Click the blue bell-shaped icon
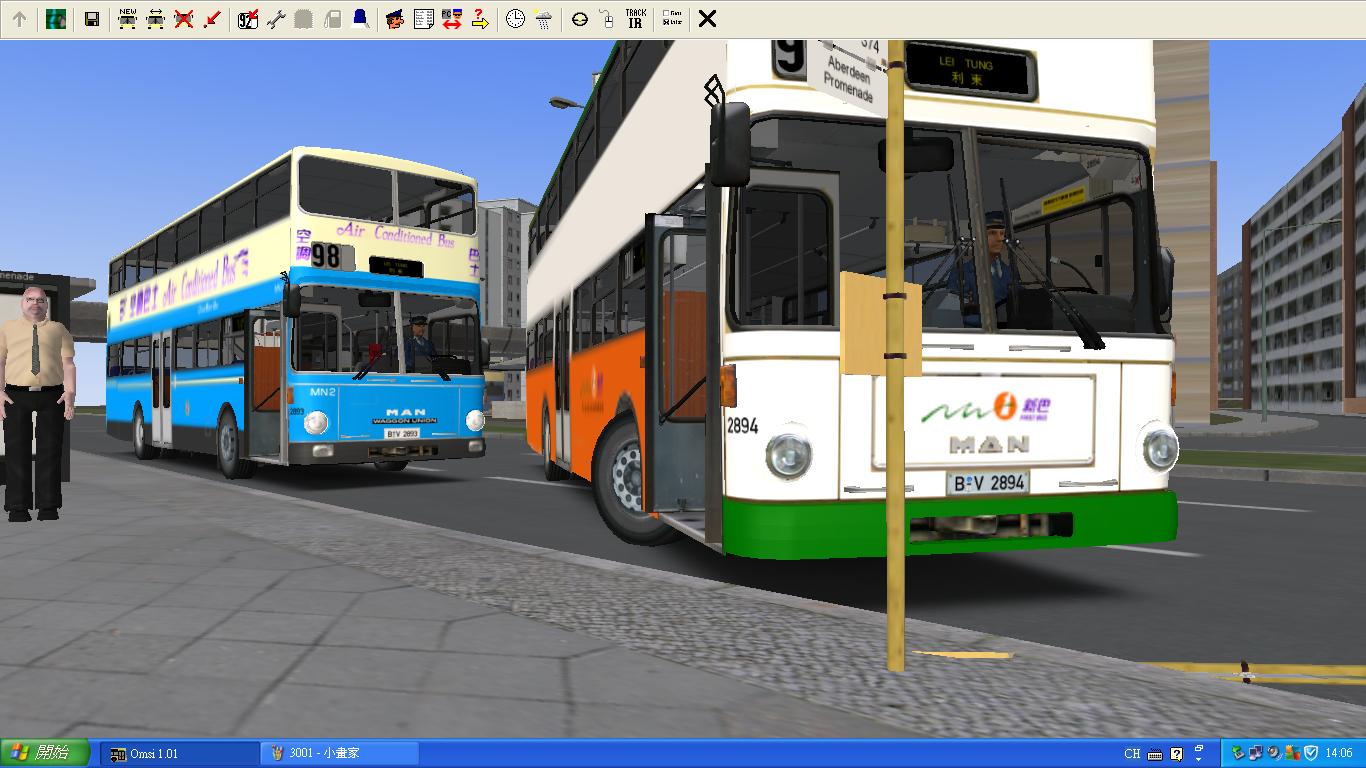This screenshot has height=768, width=1366. [x=360, y=19]
